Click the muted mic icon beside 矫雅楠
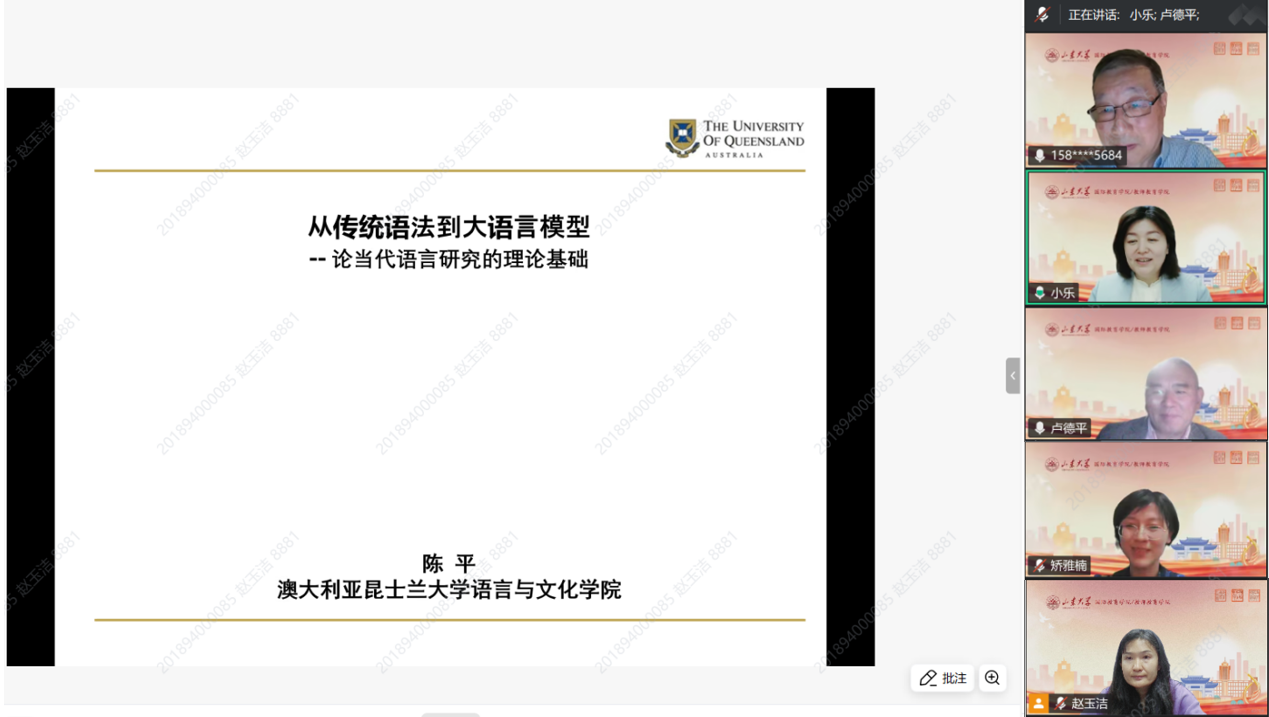Image resolution: width=1269 pixels, height=717 pixels. (1040, 565)
